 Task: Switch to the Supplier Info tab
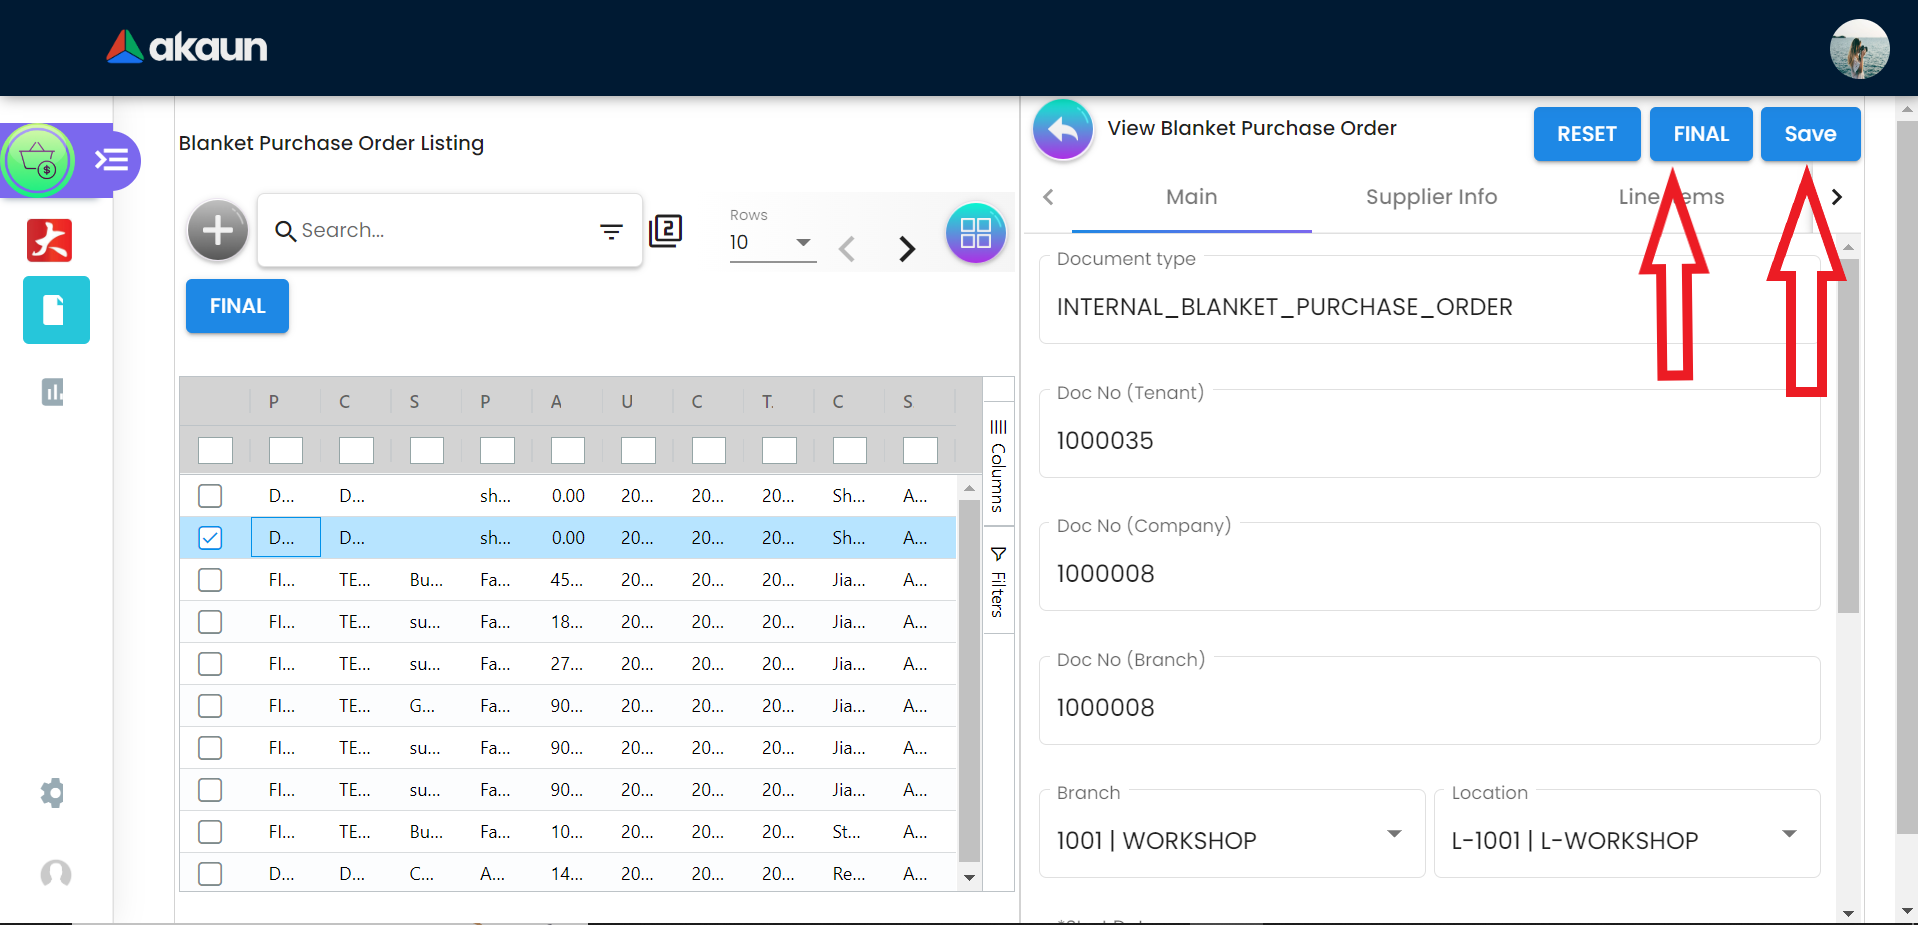click(x=1431, y=197)
